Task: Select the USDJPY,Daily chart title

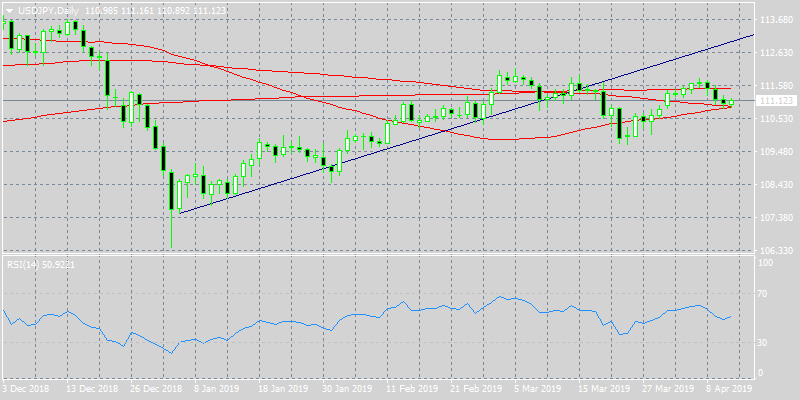Action: pyautogui.click(x=46, y=11)
